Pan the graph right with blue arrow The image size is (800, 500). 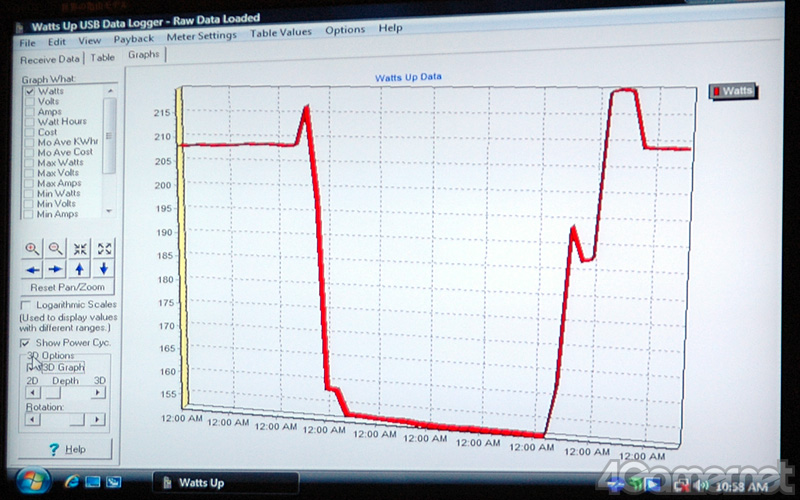pyautogui.click(x=56, y=269)
